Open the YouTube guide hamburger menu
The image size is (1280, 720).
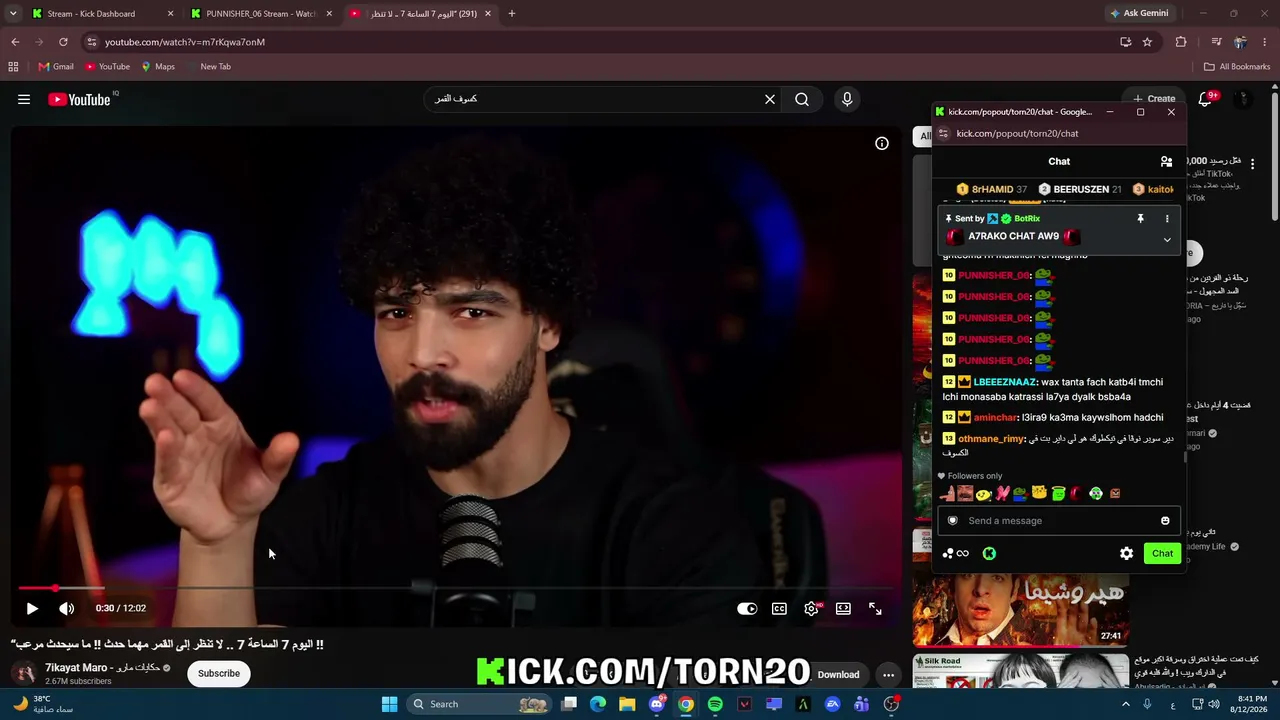point(24,99)
